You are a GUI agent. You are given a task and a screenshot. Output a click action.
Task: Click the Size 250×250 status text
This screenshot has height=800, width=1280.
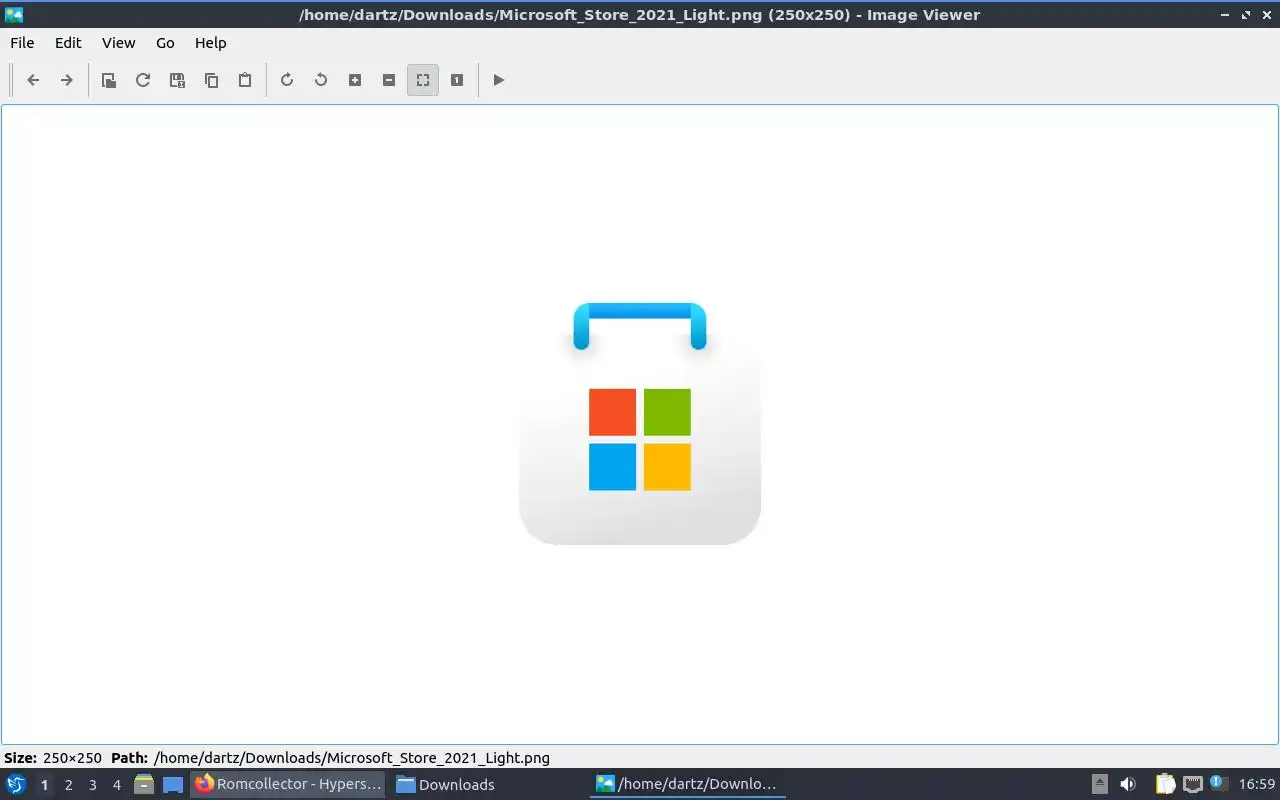point(53,758)
